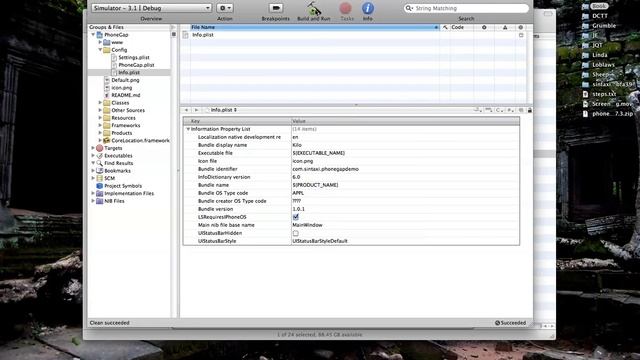The height and width of the screenshot is (360, 640).
Task: Expand the Other Sources folder
Action: tap(100, 110)
